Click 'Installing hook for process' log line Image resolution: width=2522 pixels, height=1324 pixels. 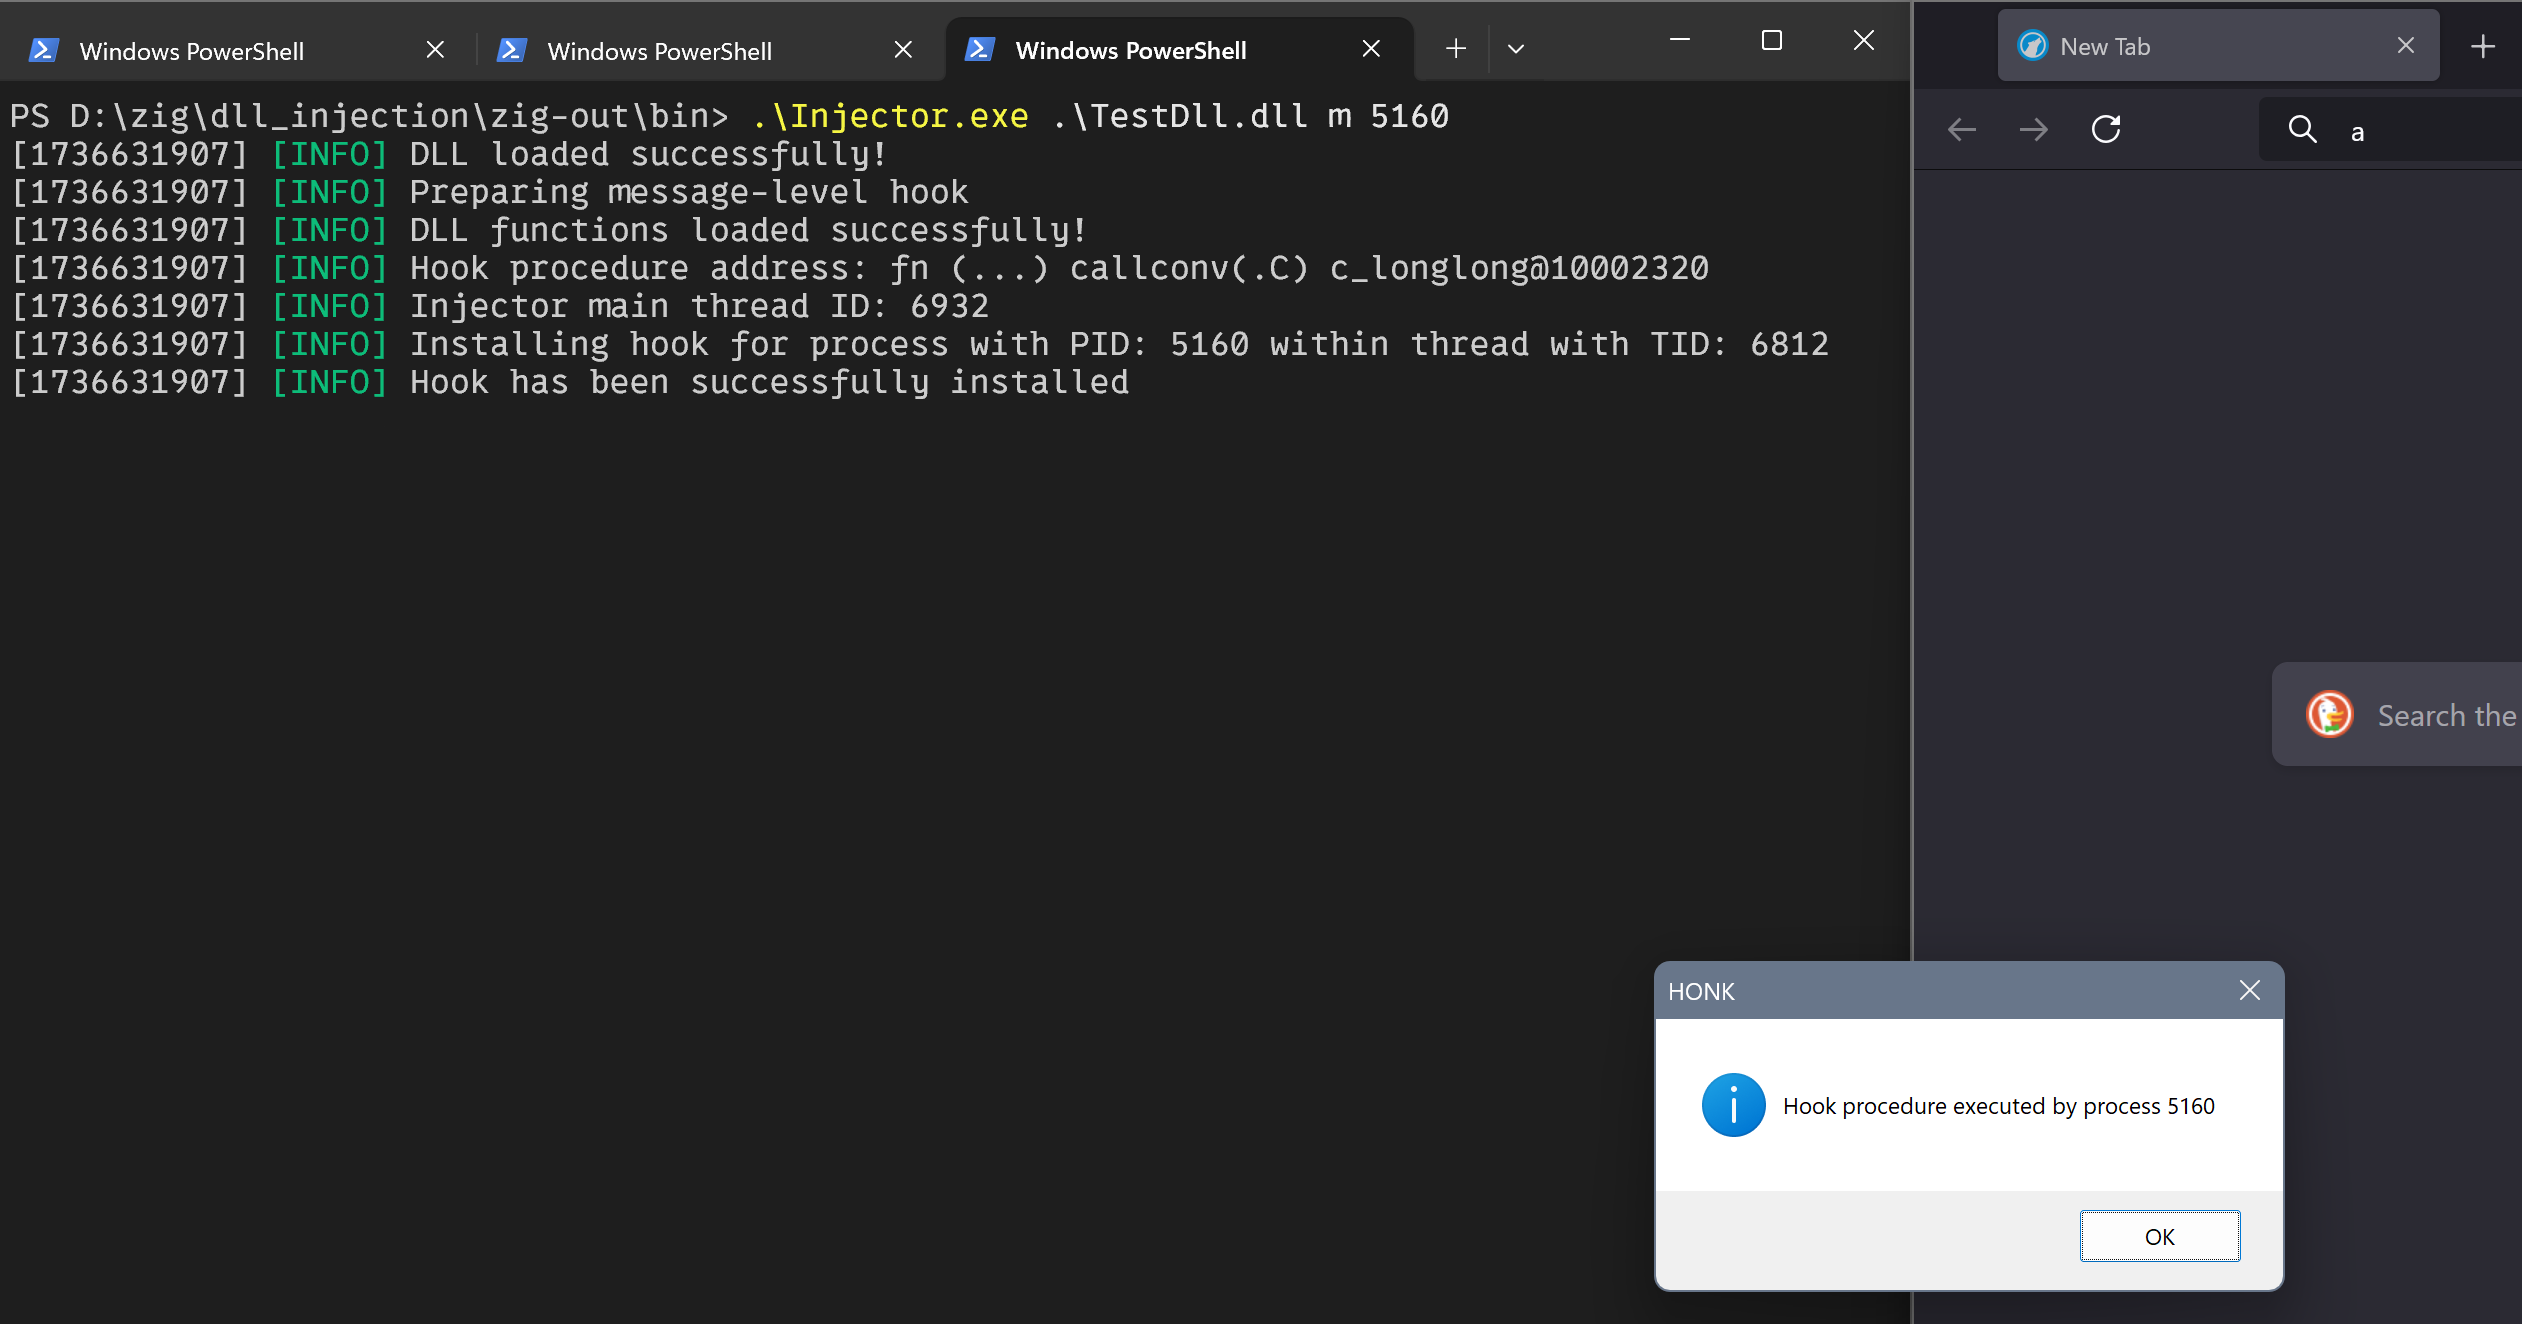point(1119,344)
